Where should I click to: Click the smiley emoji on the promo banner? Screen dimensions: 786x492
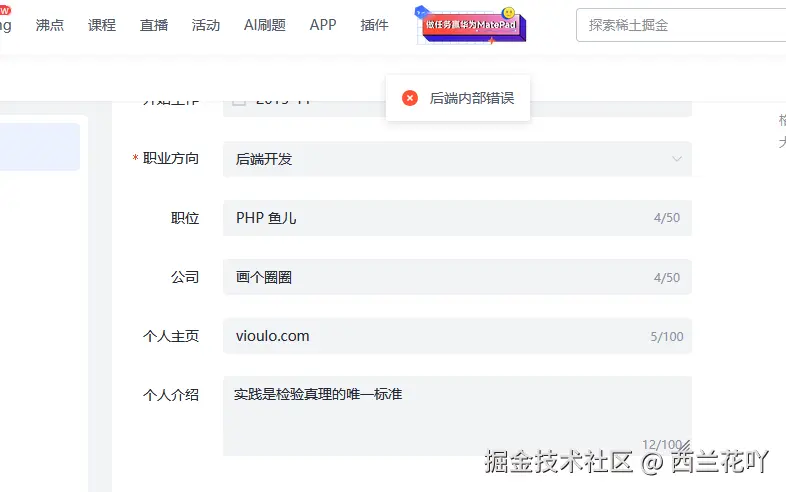pyautogui.click(x=509, y=14)
